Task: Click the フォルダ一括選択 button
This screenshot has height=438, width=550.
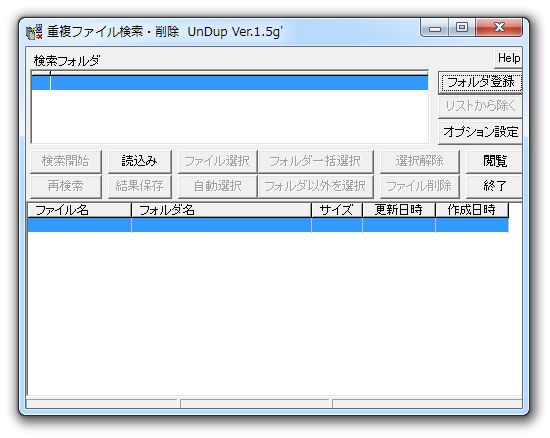Action: point(315,161)
